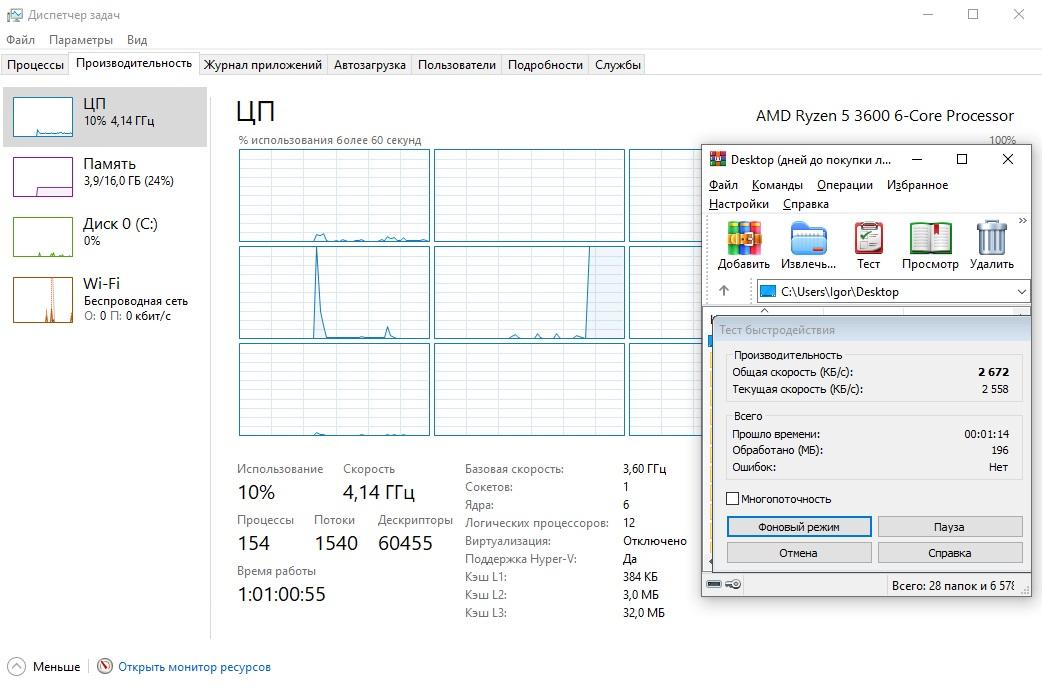Switch to the Автозагрузка tab
This screenshot has height=691, width=1042.
(369, 64)
